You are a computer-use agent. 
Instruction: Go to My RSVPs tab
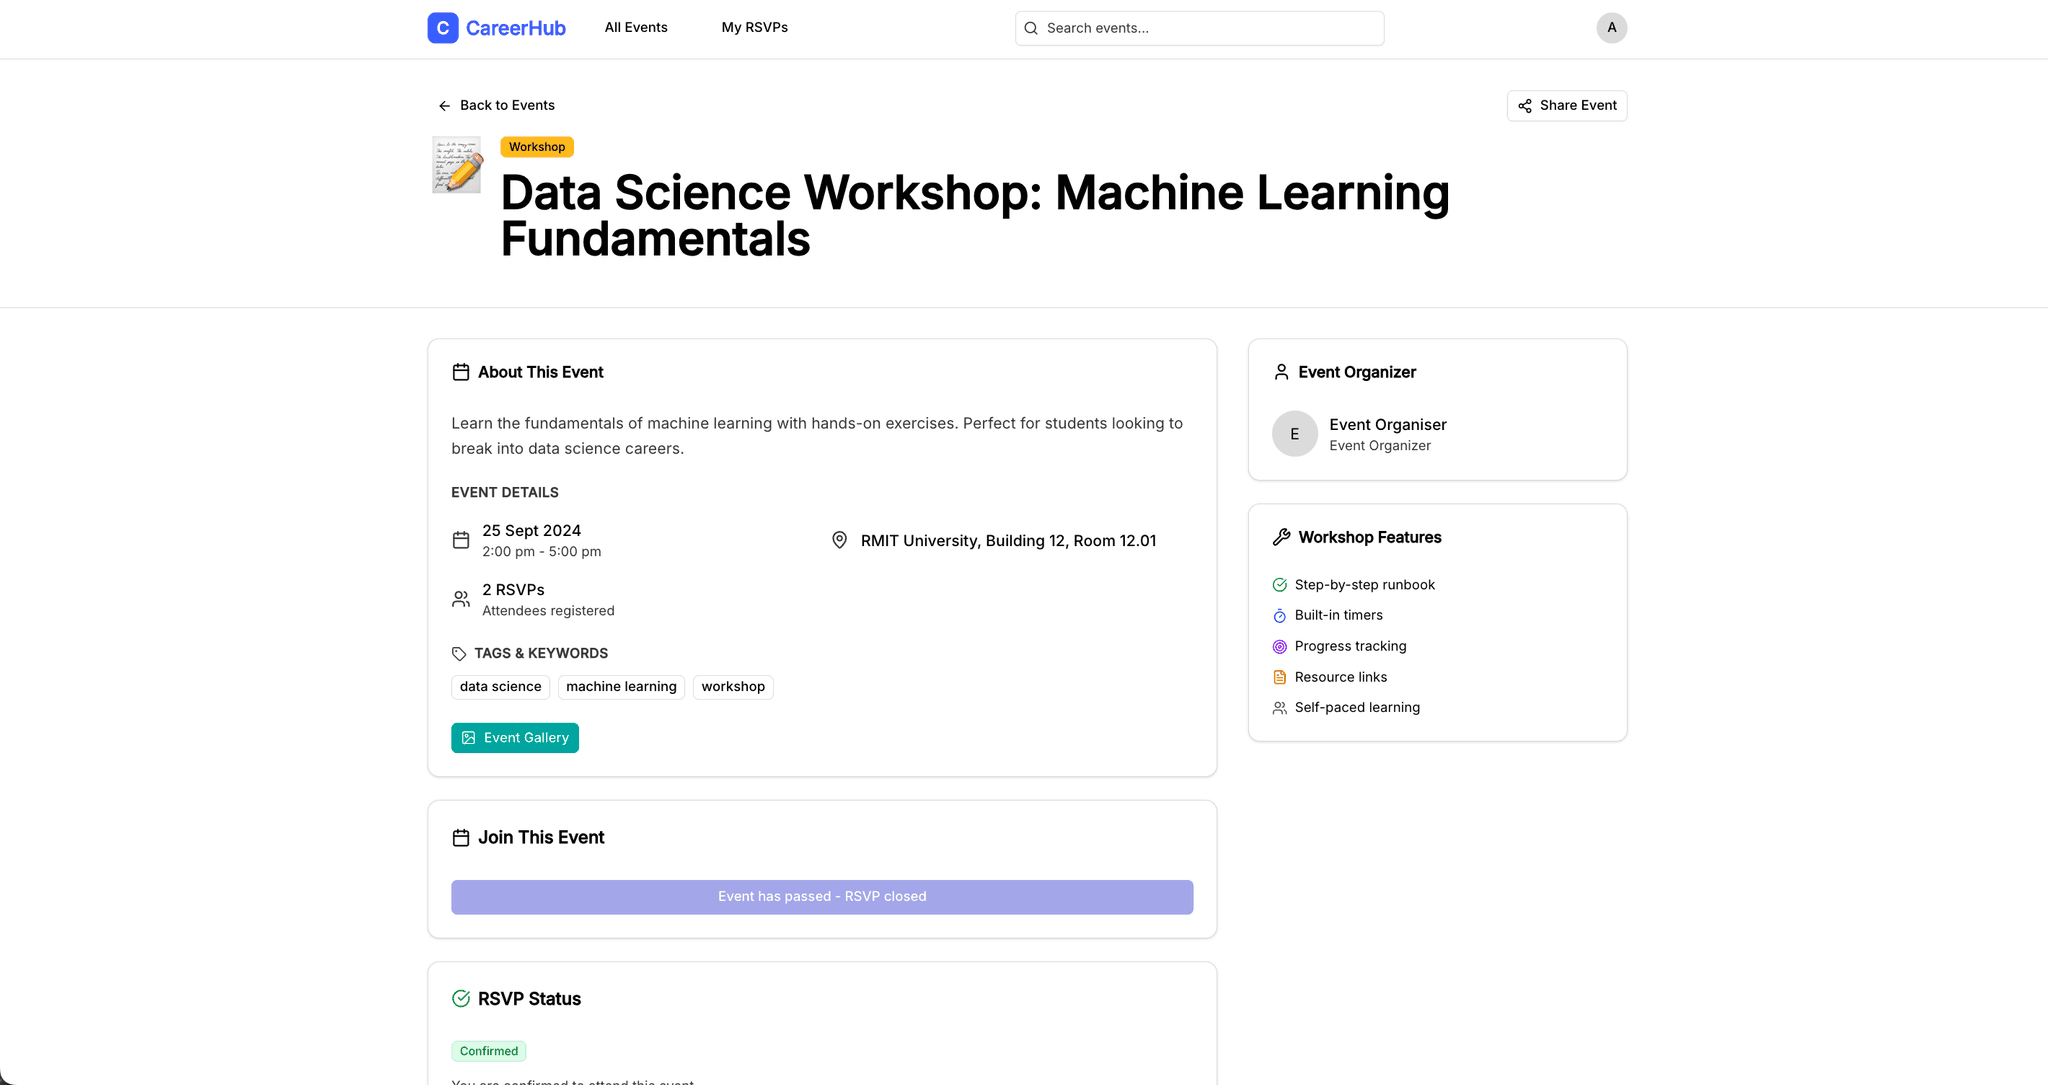pyautogui.click(x=754, y=28)
